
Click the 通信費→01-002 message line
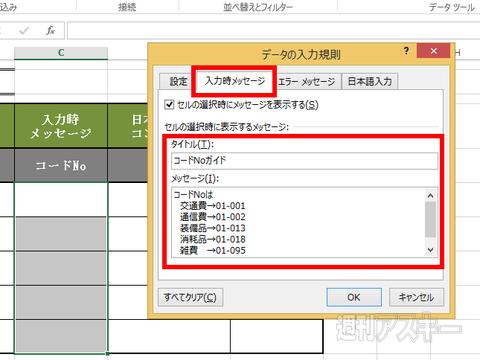213,217
